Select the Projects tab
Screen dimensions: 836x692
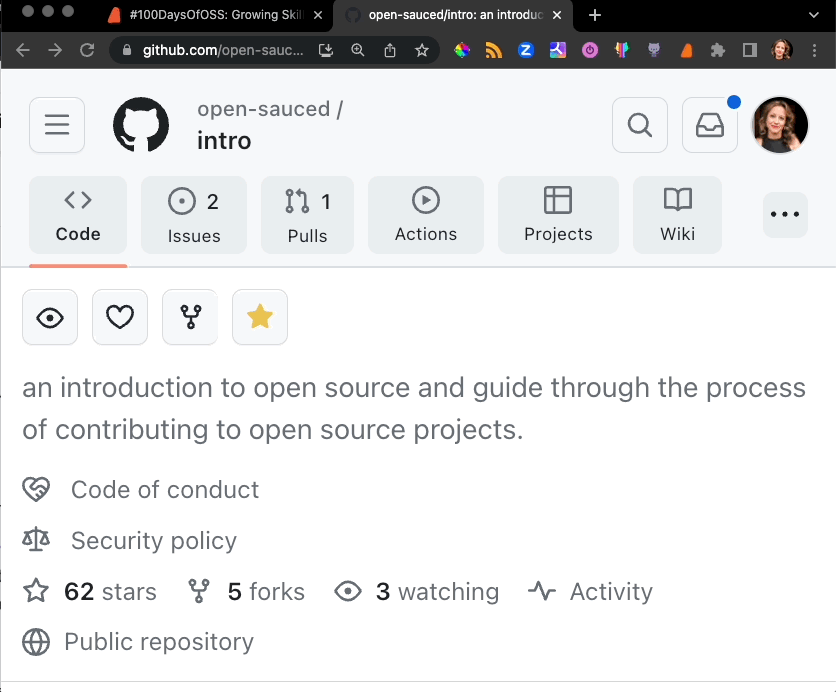(x=558, y=215)
